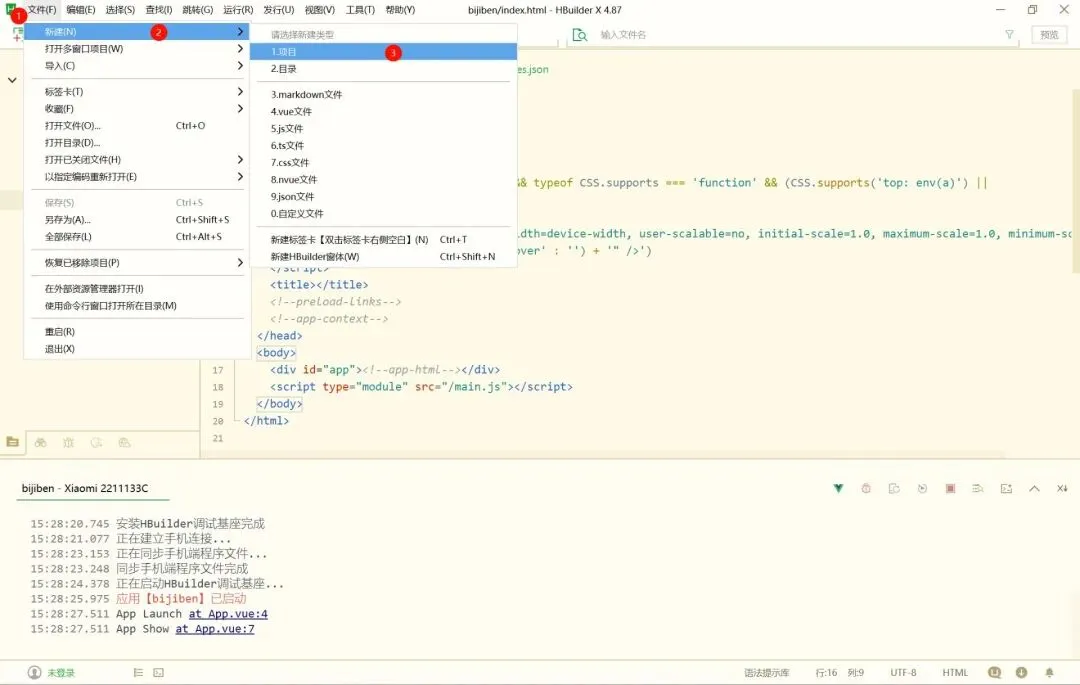Click 另存为(A)... menu entry
The image size is (1080, 685).
point(137,220)
